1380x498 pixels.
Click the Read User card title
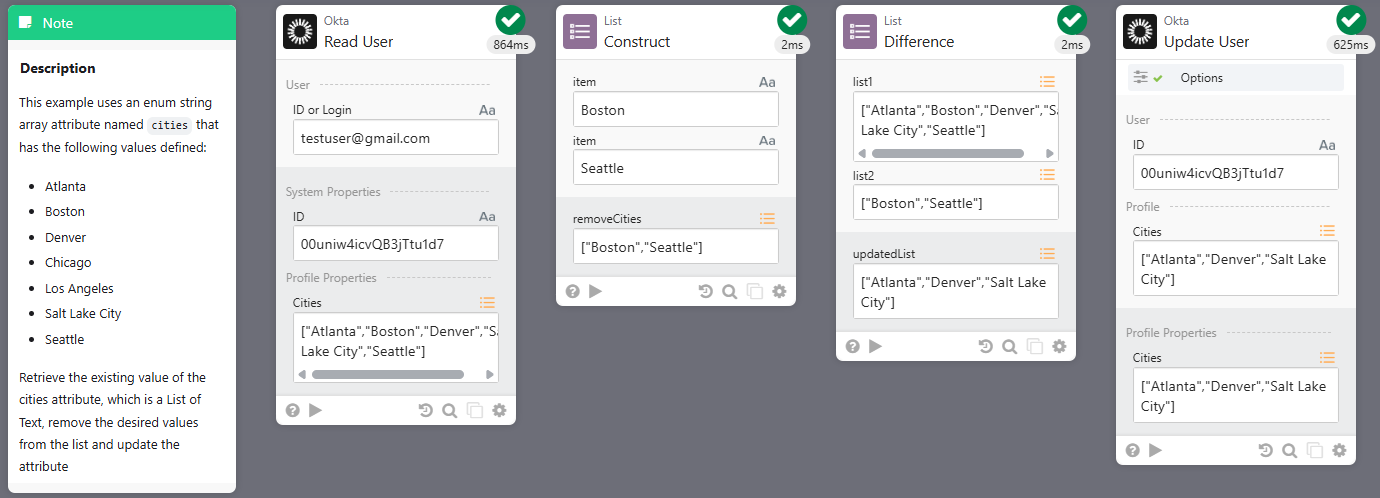coord(358,41)
